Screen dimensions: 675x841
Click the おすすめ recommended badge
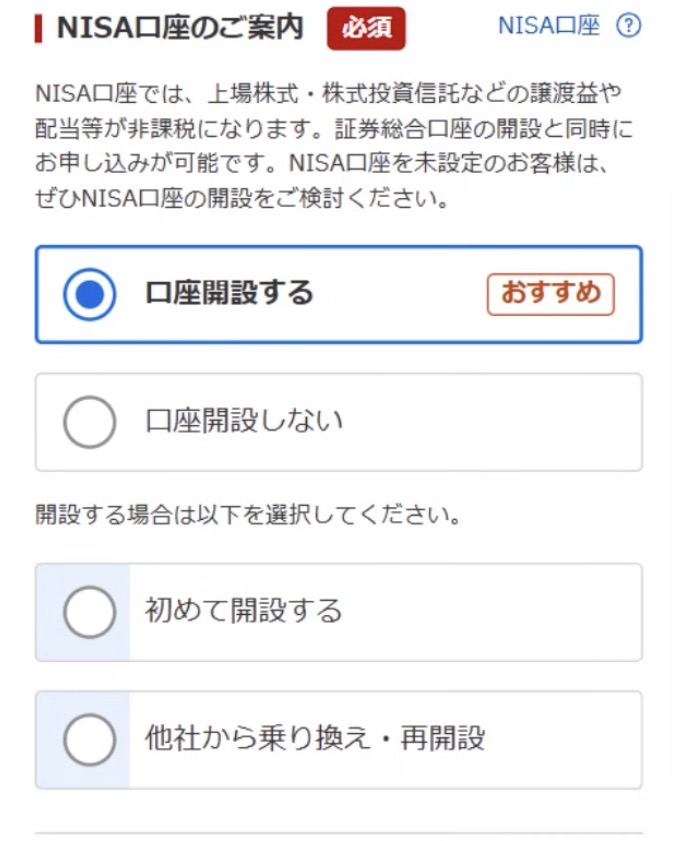pos(550,294)
